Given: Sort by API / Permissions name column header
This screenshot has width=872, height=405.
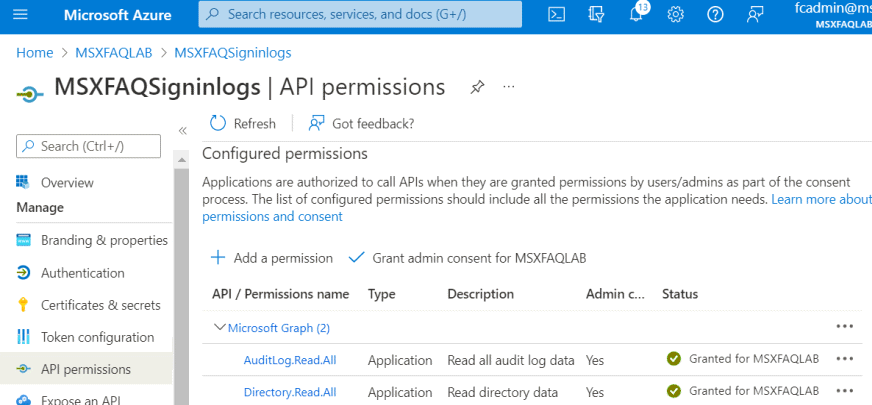Looking at the screenshot, I should coord(281,294).
